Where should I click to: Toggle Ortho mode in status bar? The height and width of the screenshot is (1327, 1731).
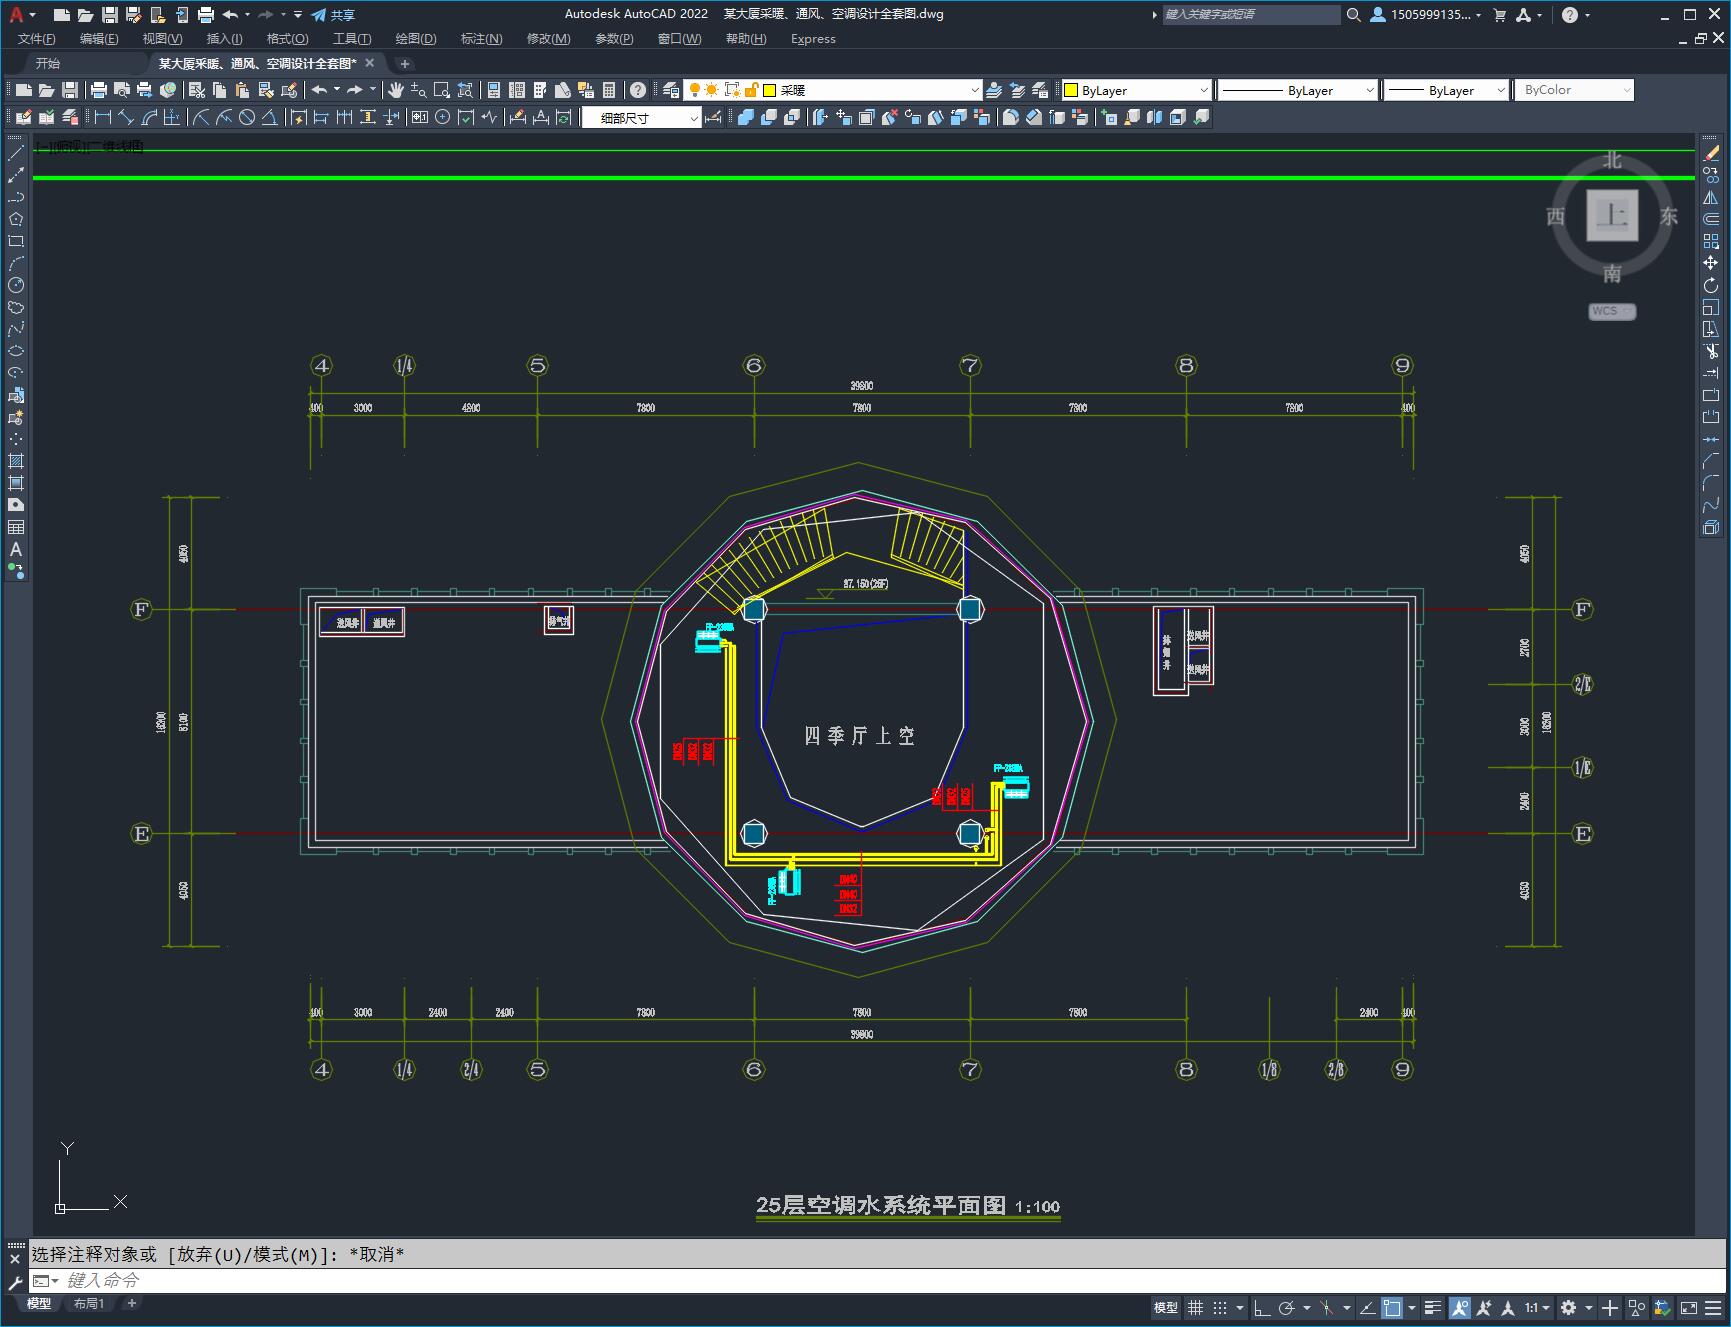[x=1262, y=1308]
